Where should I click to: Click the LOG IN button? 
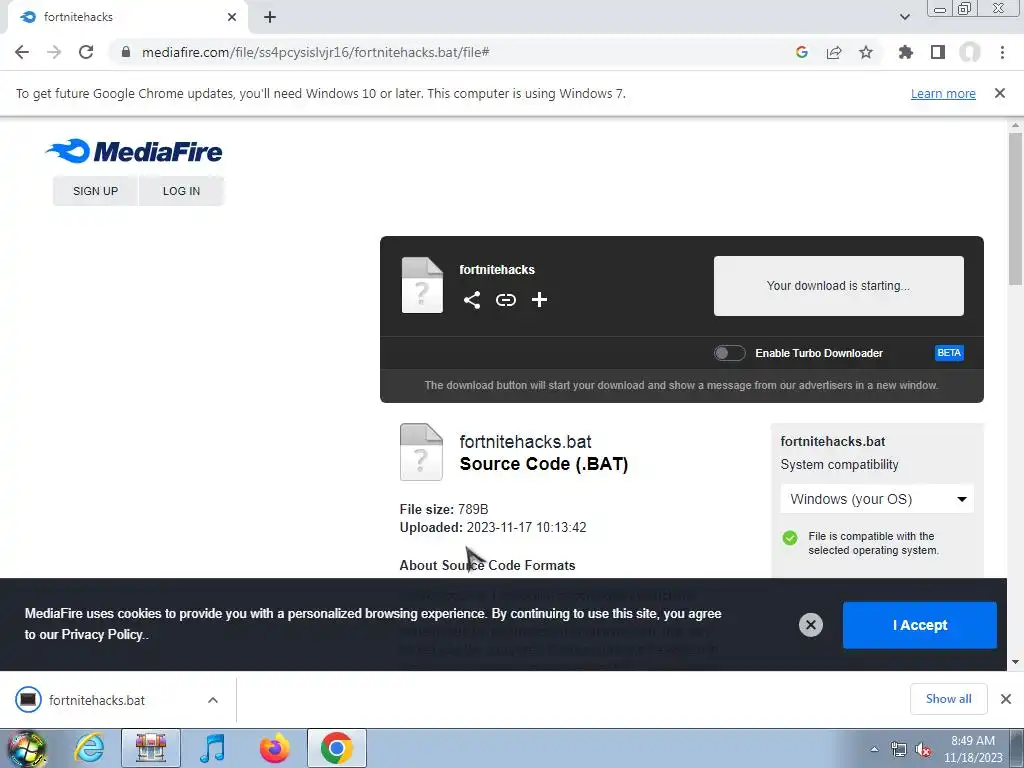tap(181, 191)
